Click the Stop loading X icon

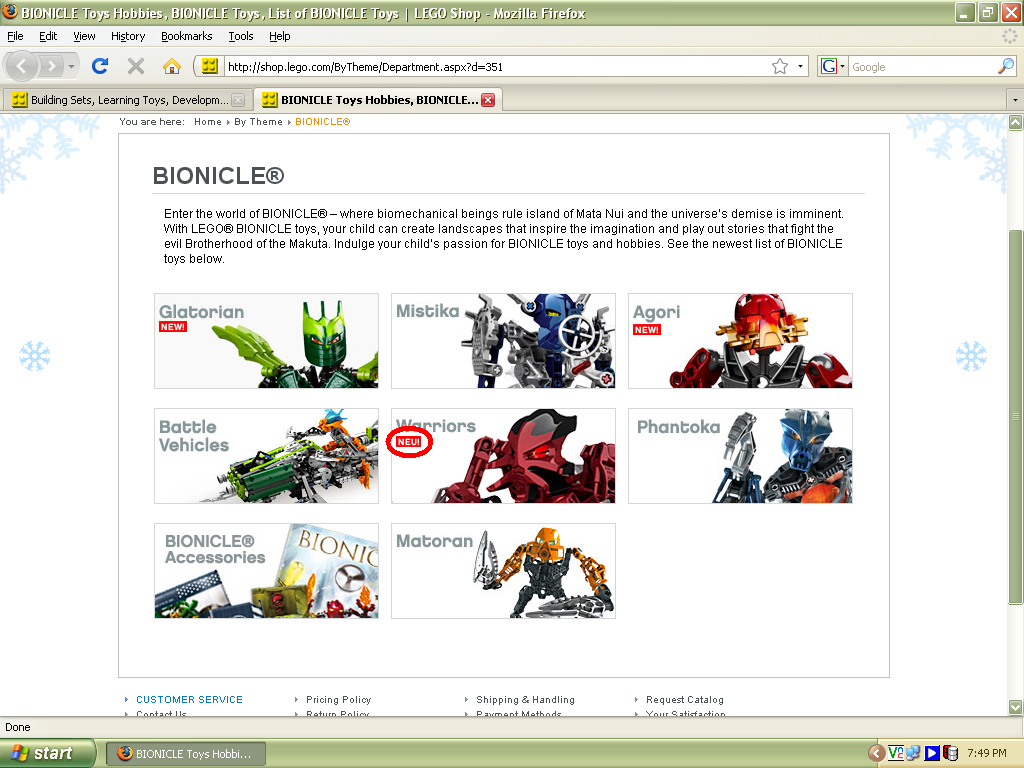136,66
